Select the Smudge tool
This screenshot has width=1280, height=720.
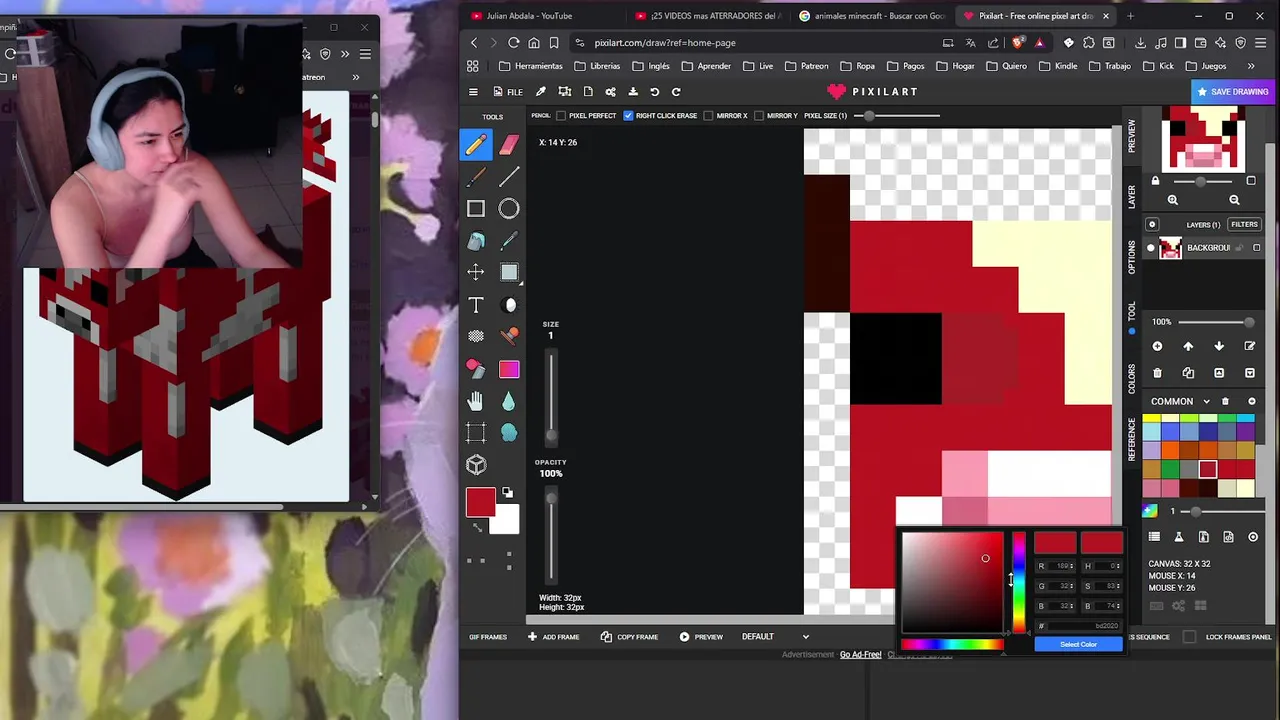509,433
